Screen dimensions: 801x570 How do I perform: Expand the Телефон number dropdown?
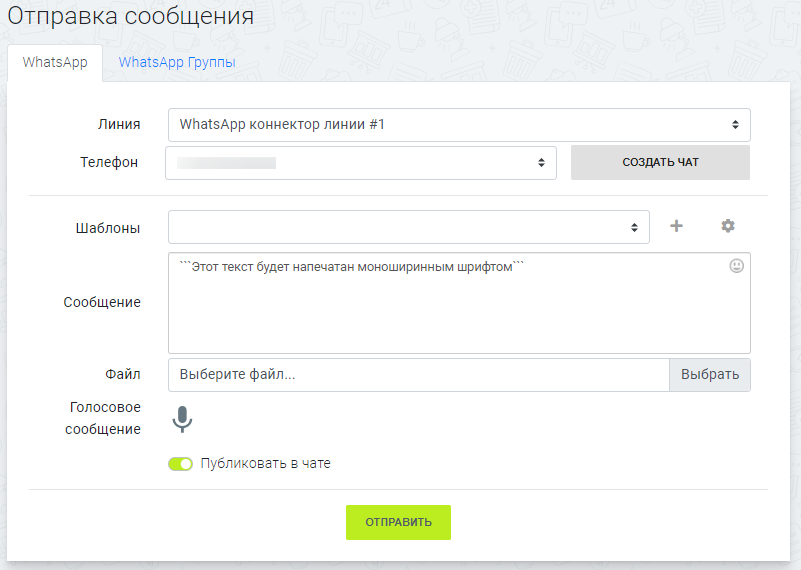(x=360, y=163)
